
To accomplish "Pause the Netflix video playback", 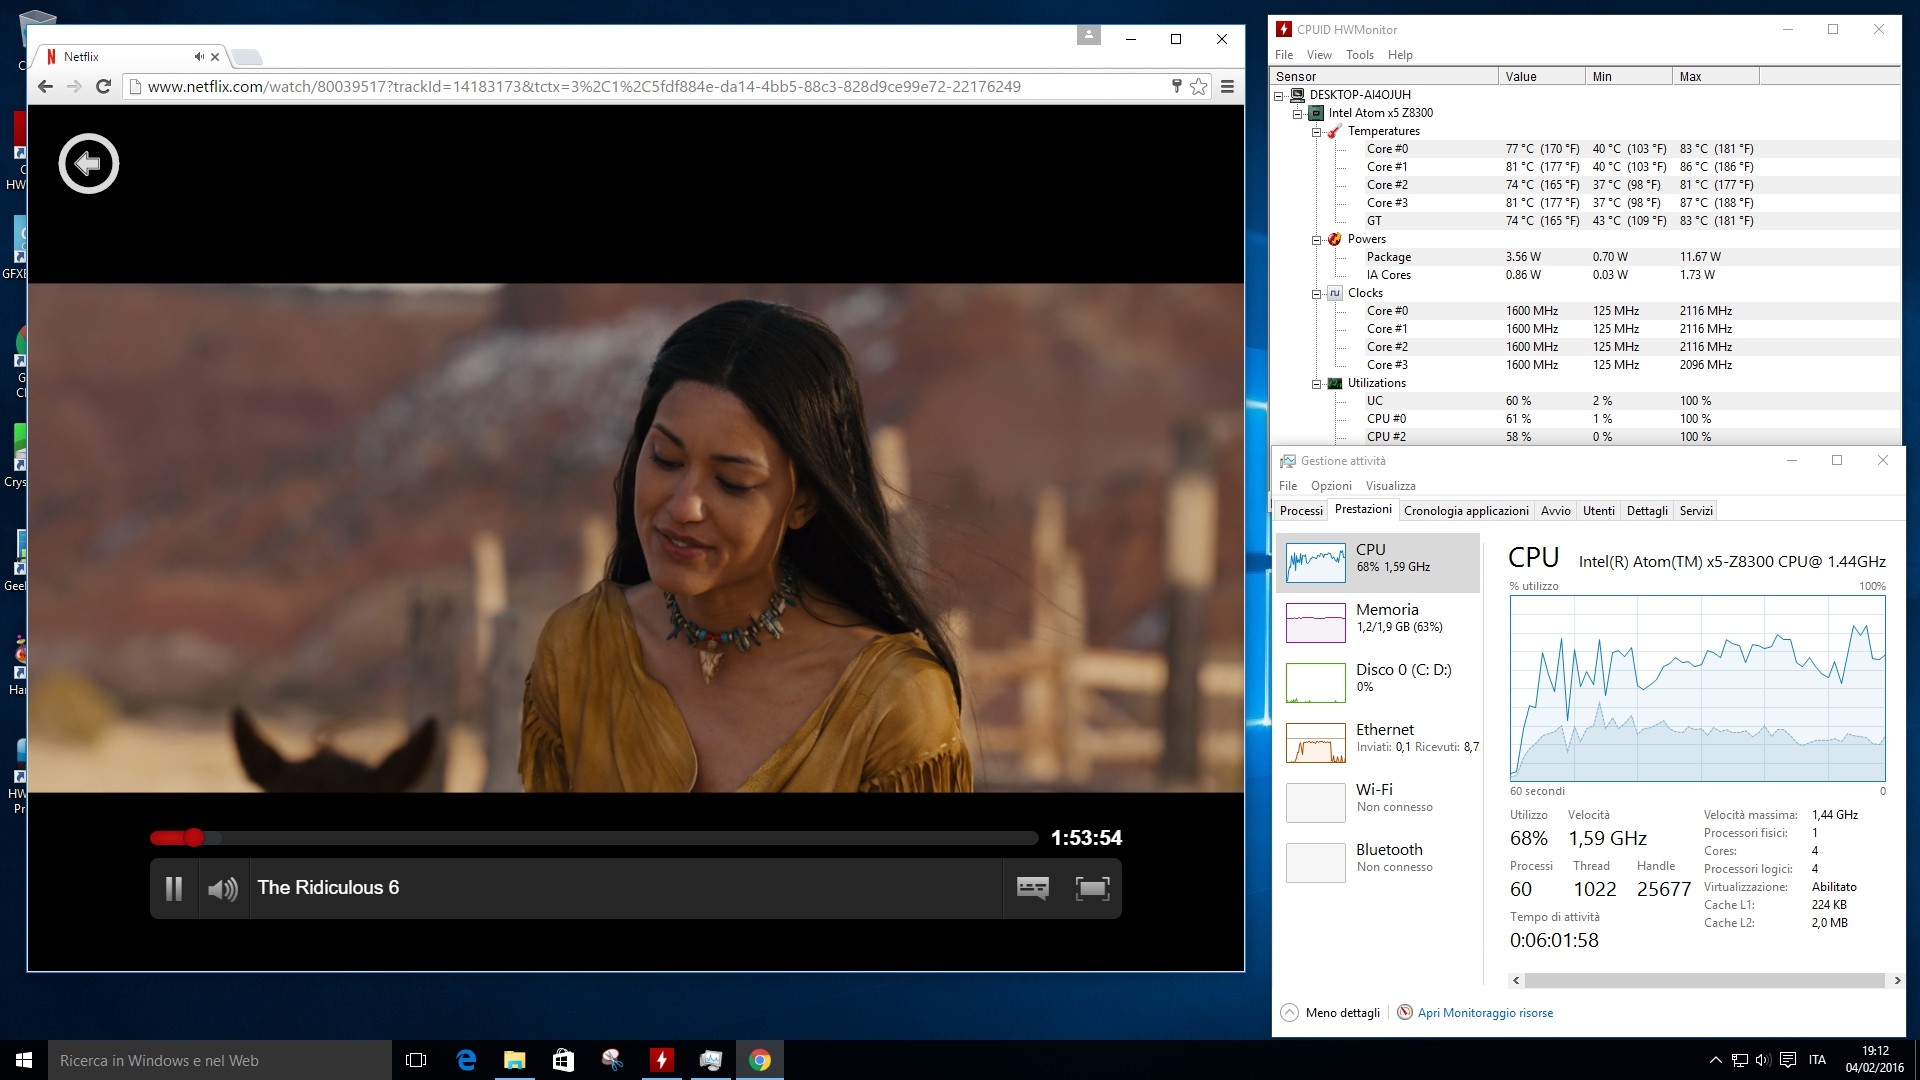I will [174, 888].
